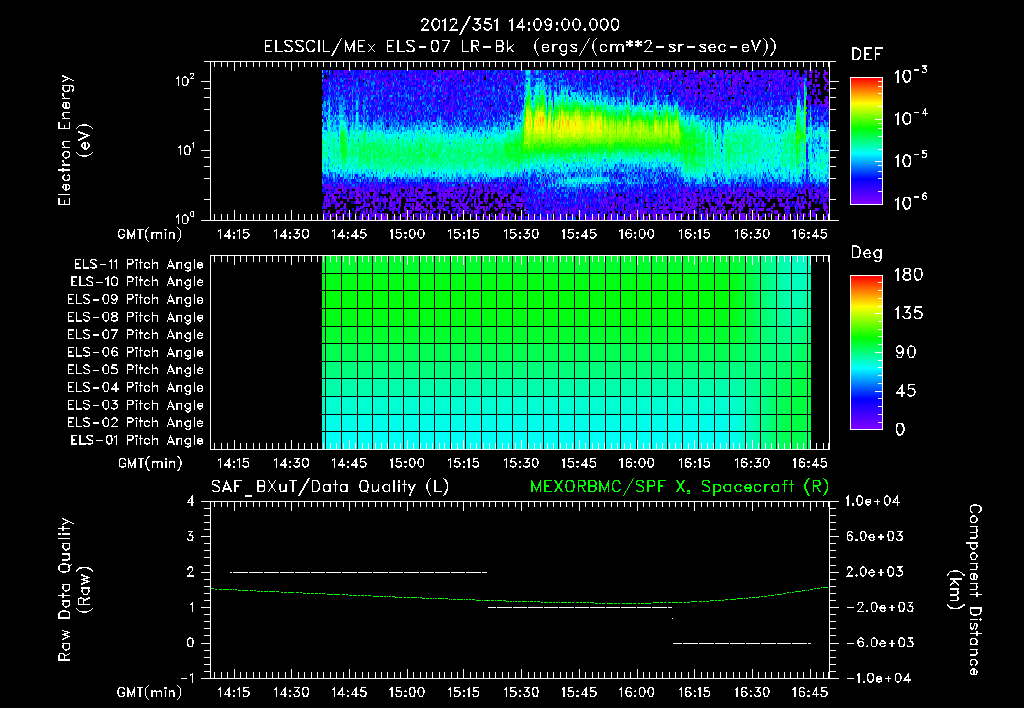Click the Raw Data Quality (Raw) axis label
Screen dimensions: 1024x708
(74, 590)
